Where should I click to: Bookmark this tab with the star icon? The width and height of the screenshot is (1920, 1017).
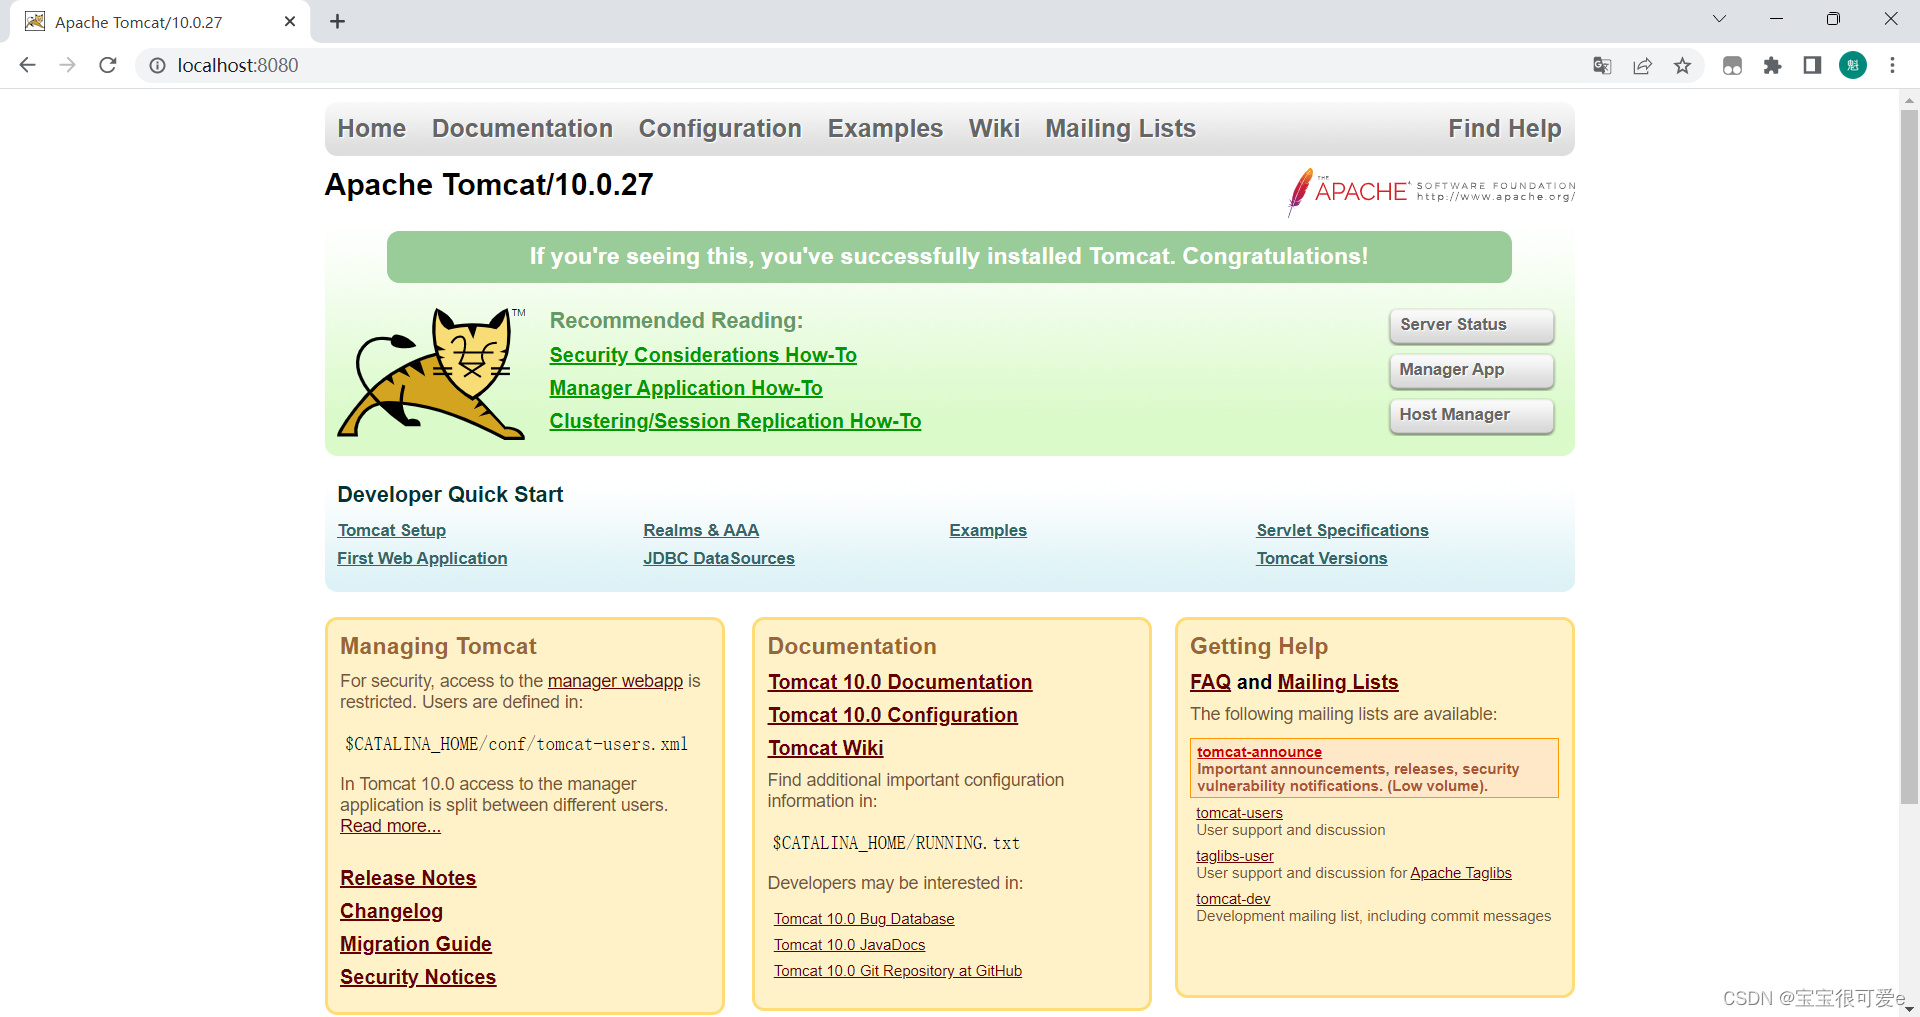[1682, 65]
